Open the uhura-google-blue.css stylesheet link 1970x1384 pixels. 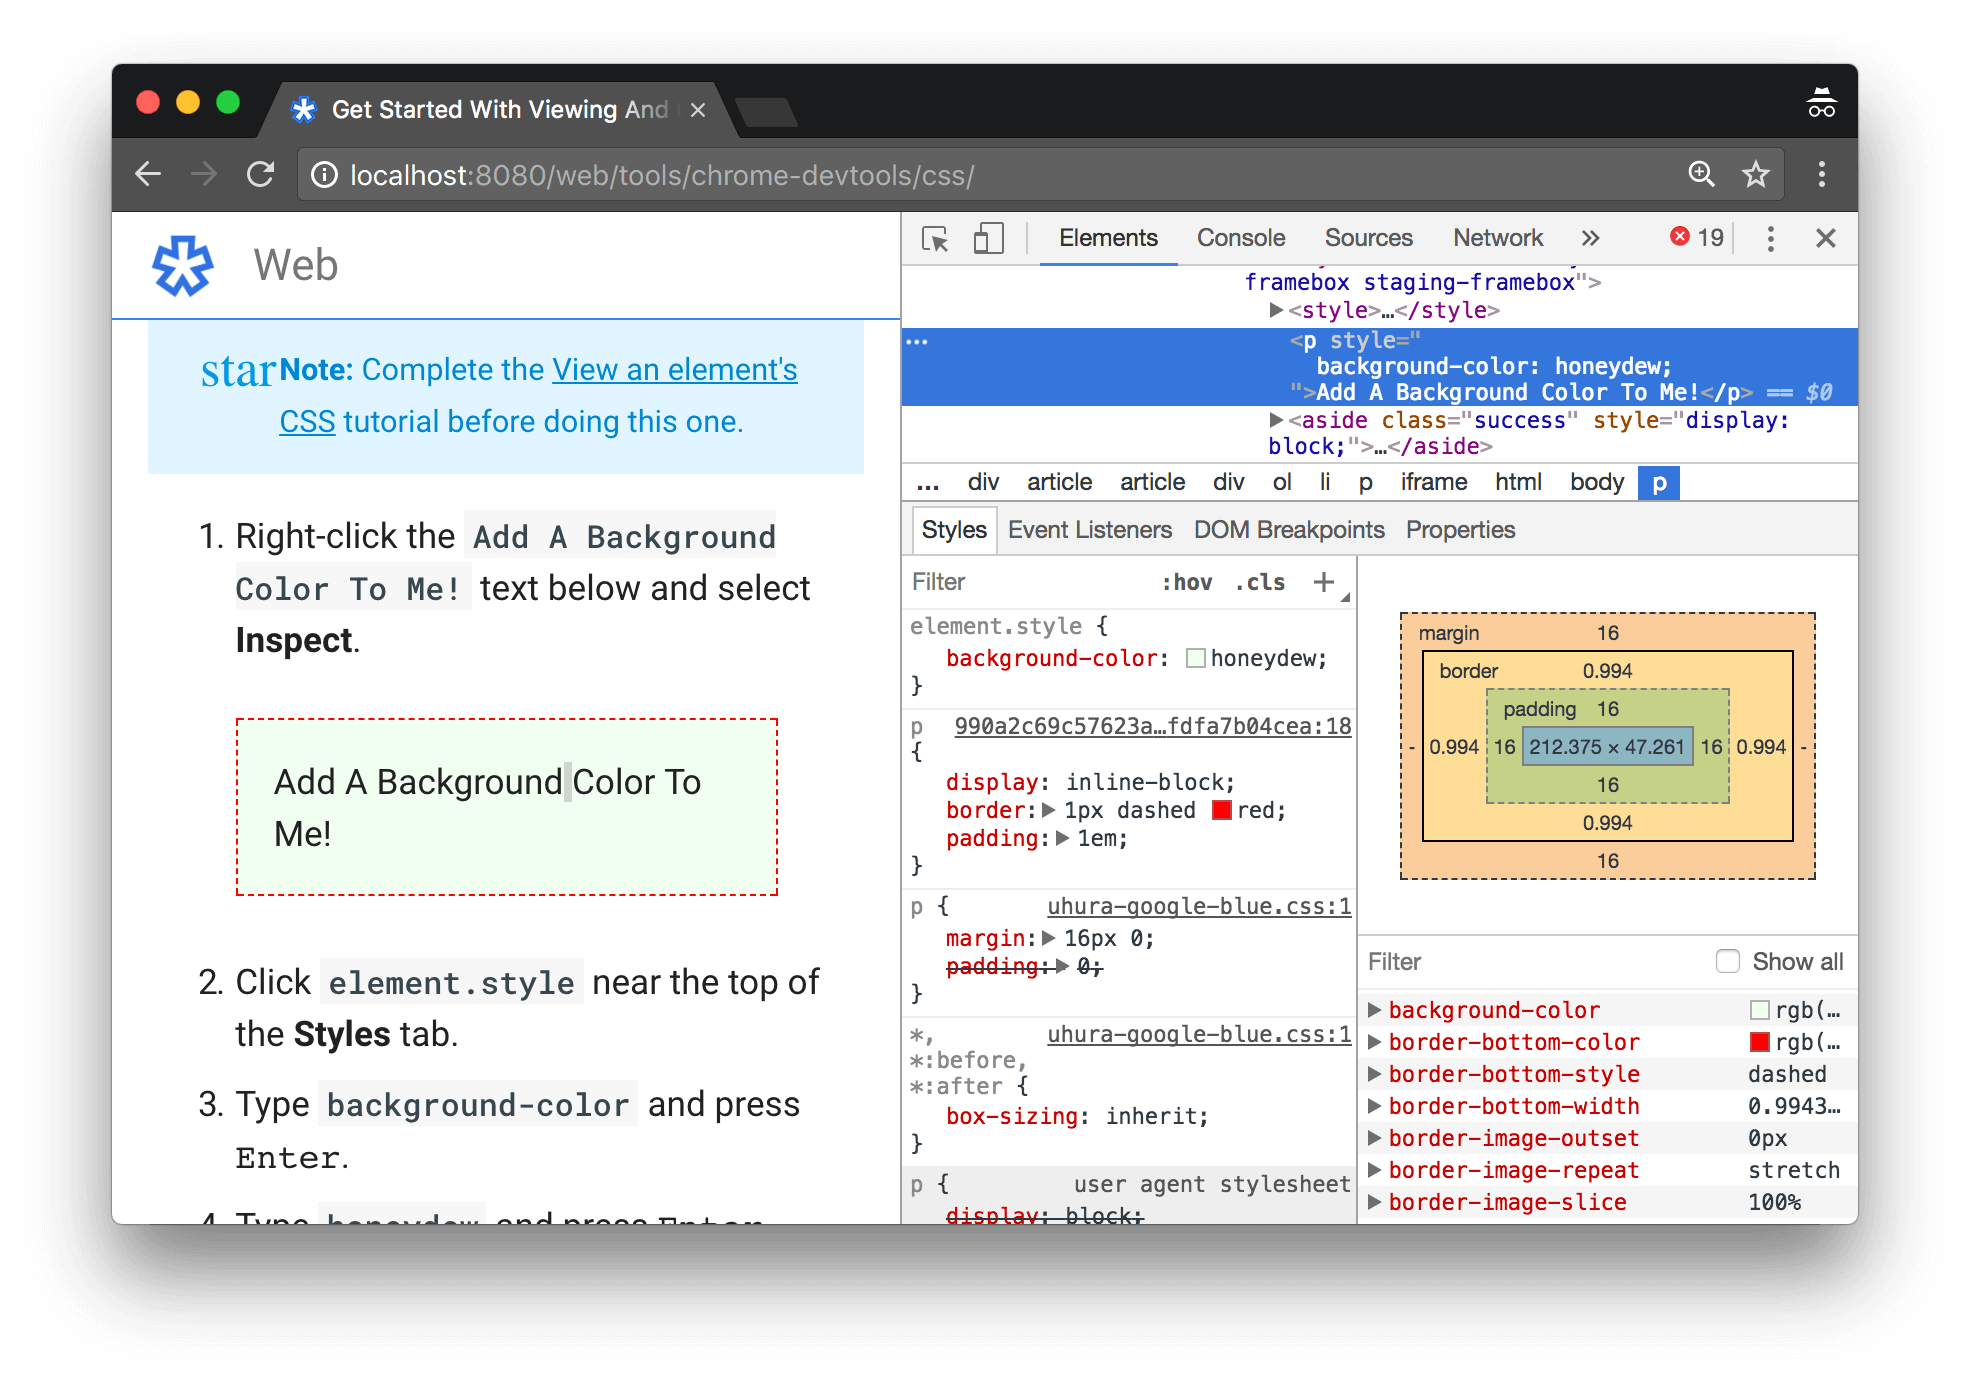click(x=1199, y=906)
